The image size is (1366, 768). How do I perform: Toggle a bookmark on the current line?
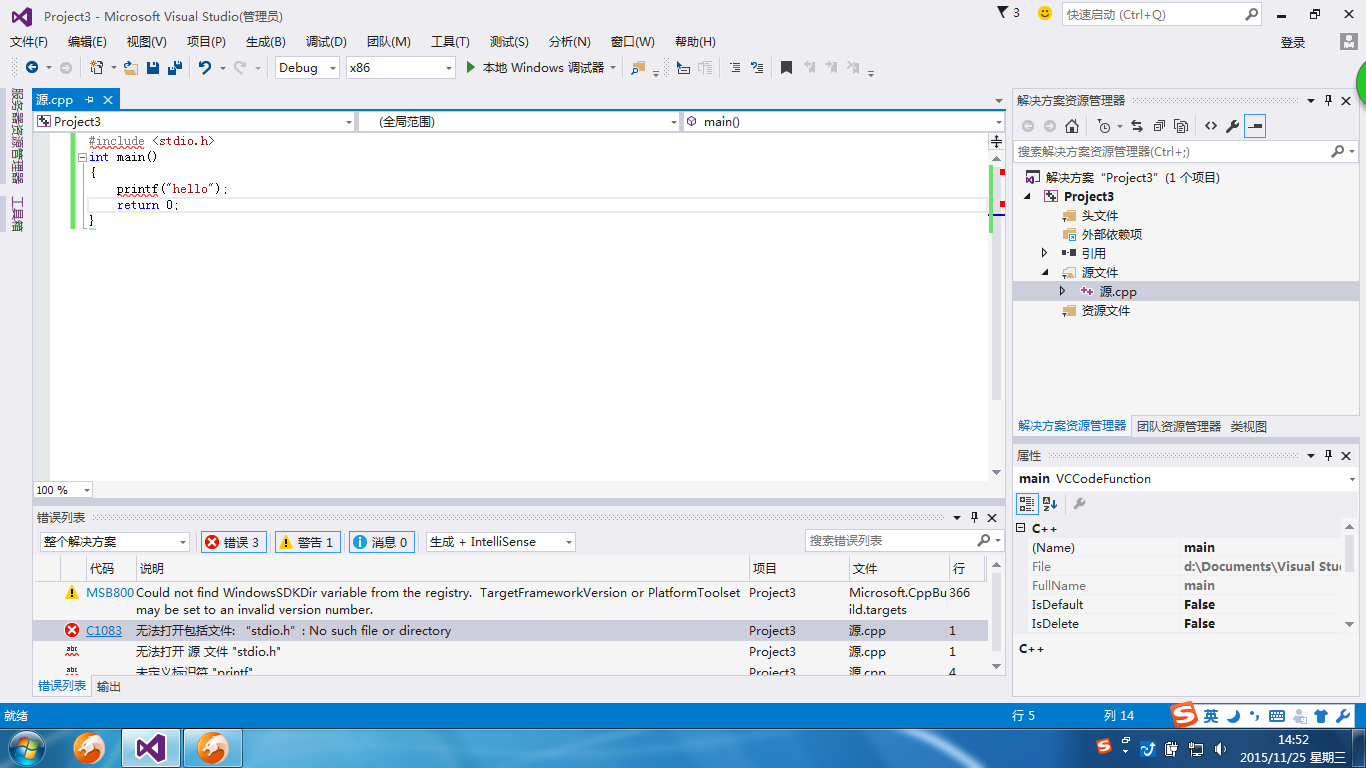(786, 67)
